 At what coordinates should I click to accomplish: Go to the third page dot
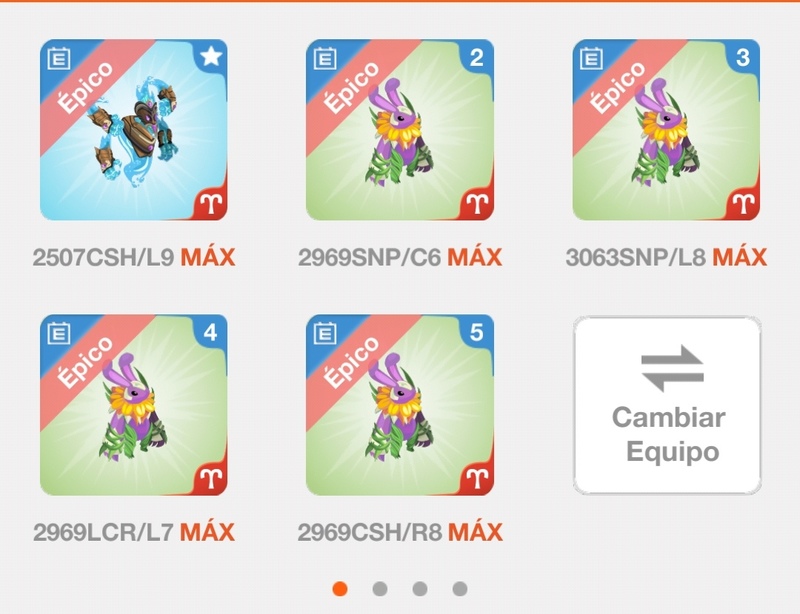[x=419, y=588]
